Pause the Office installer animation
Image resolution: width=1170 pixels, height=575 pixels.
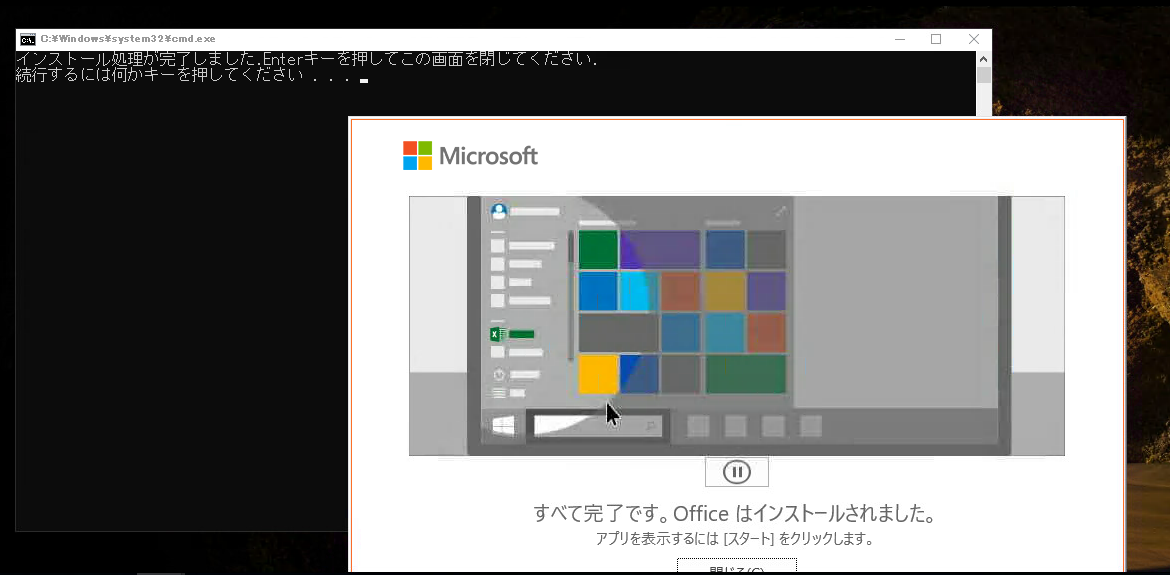(x=736, y=471)
